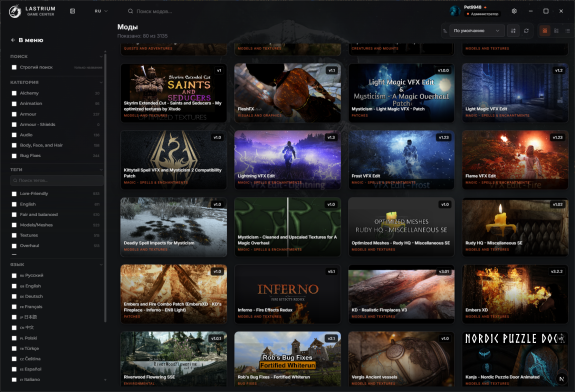Switch to list view icon

coord(568,31)
